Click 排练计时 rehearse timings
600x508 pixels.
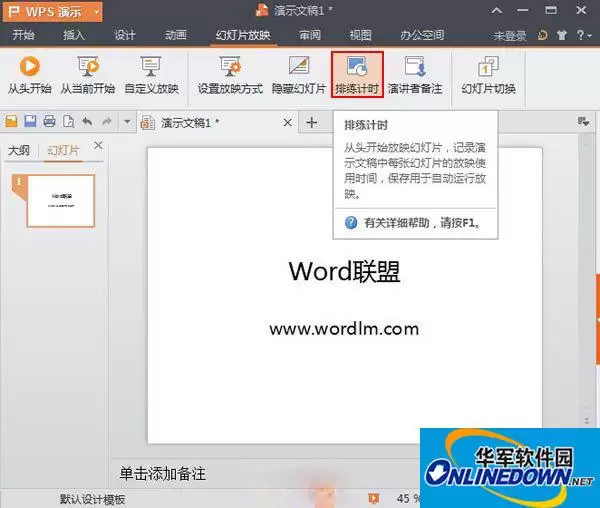357,75
